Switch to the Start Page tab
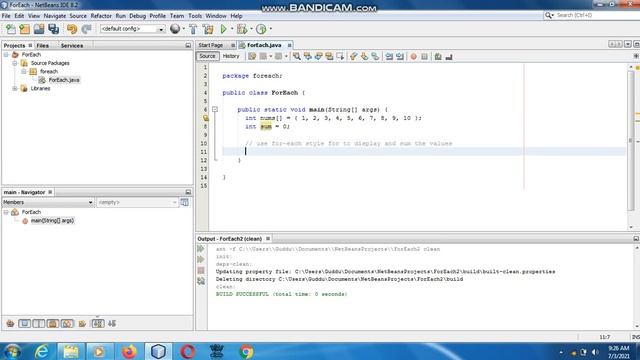The height and width of the screenshot is (360, 640). (x=211, y=45)
